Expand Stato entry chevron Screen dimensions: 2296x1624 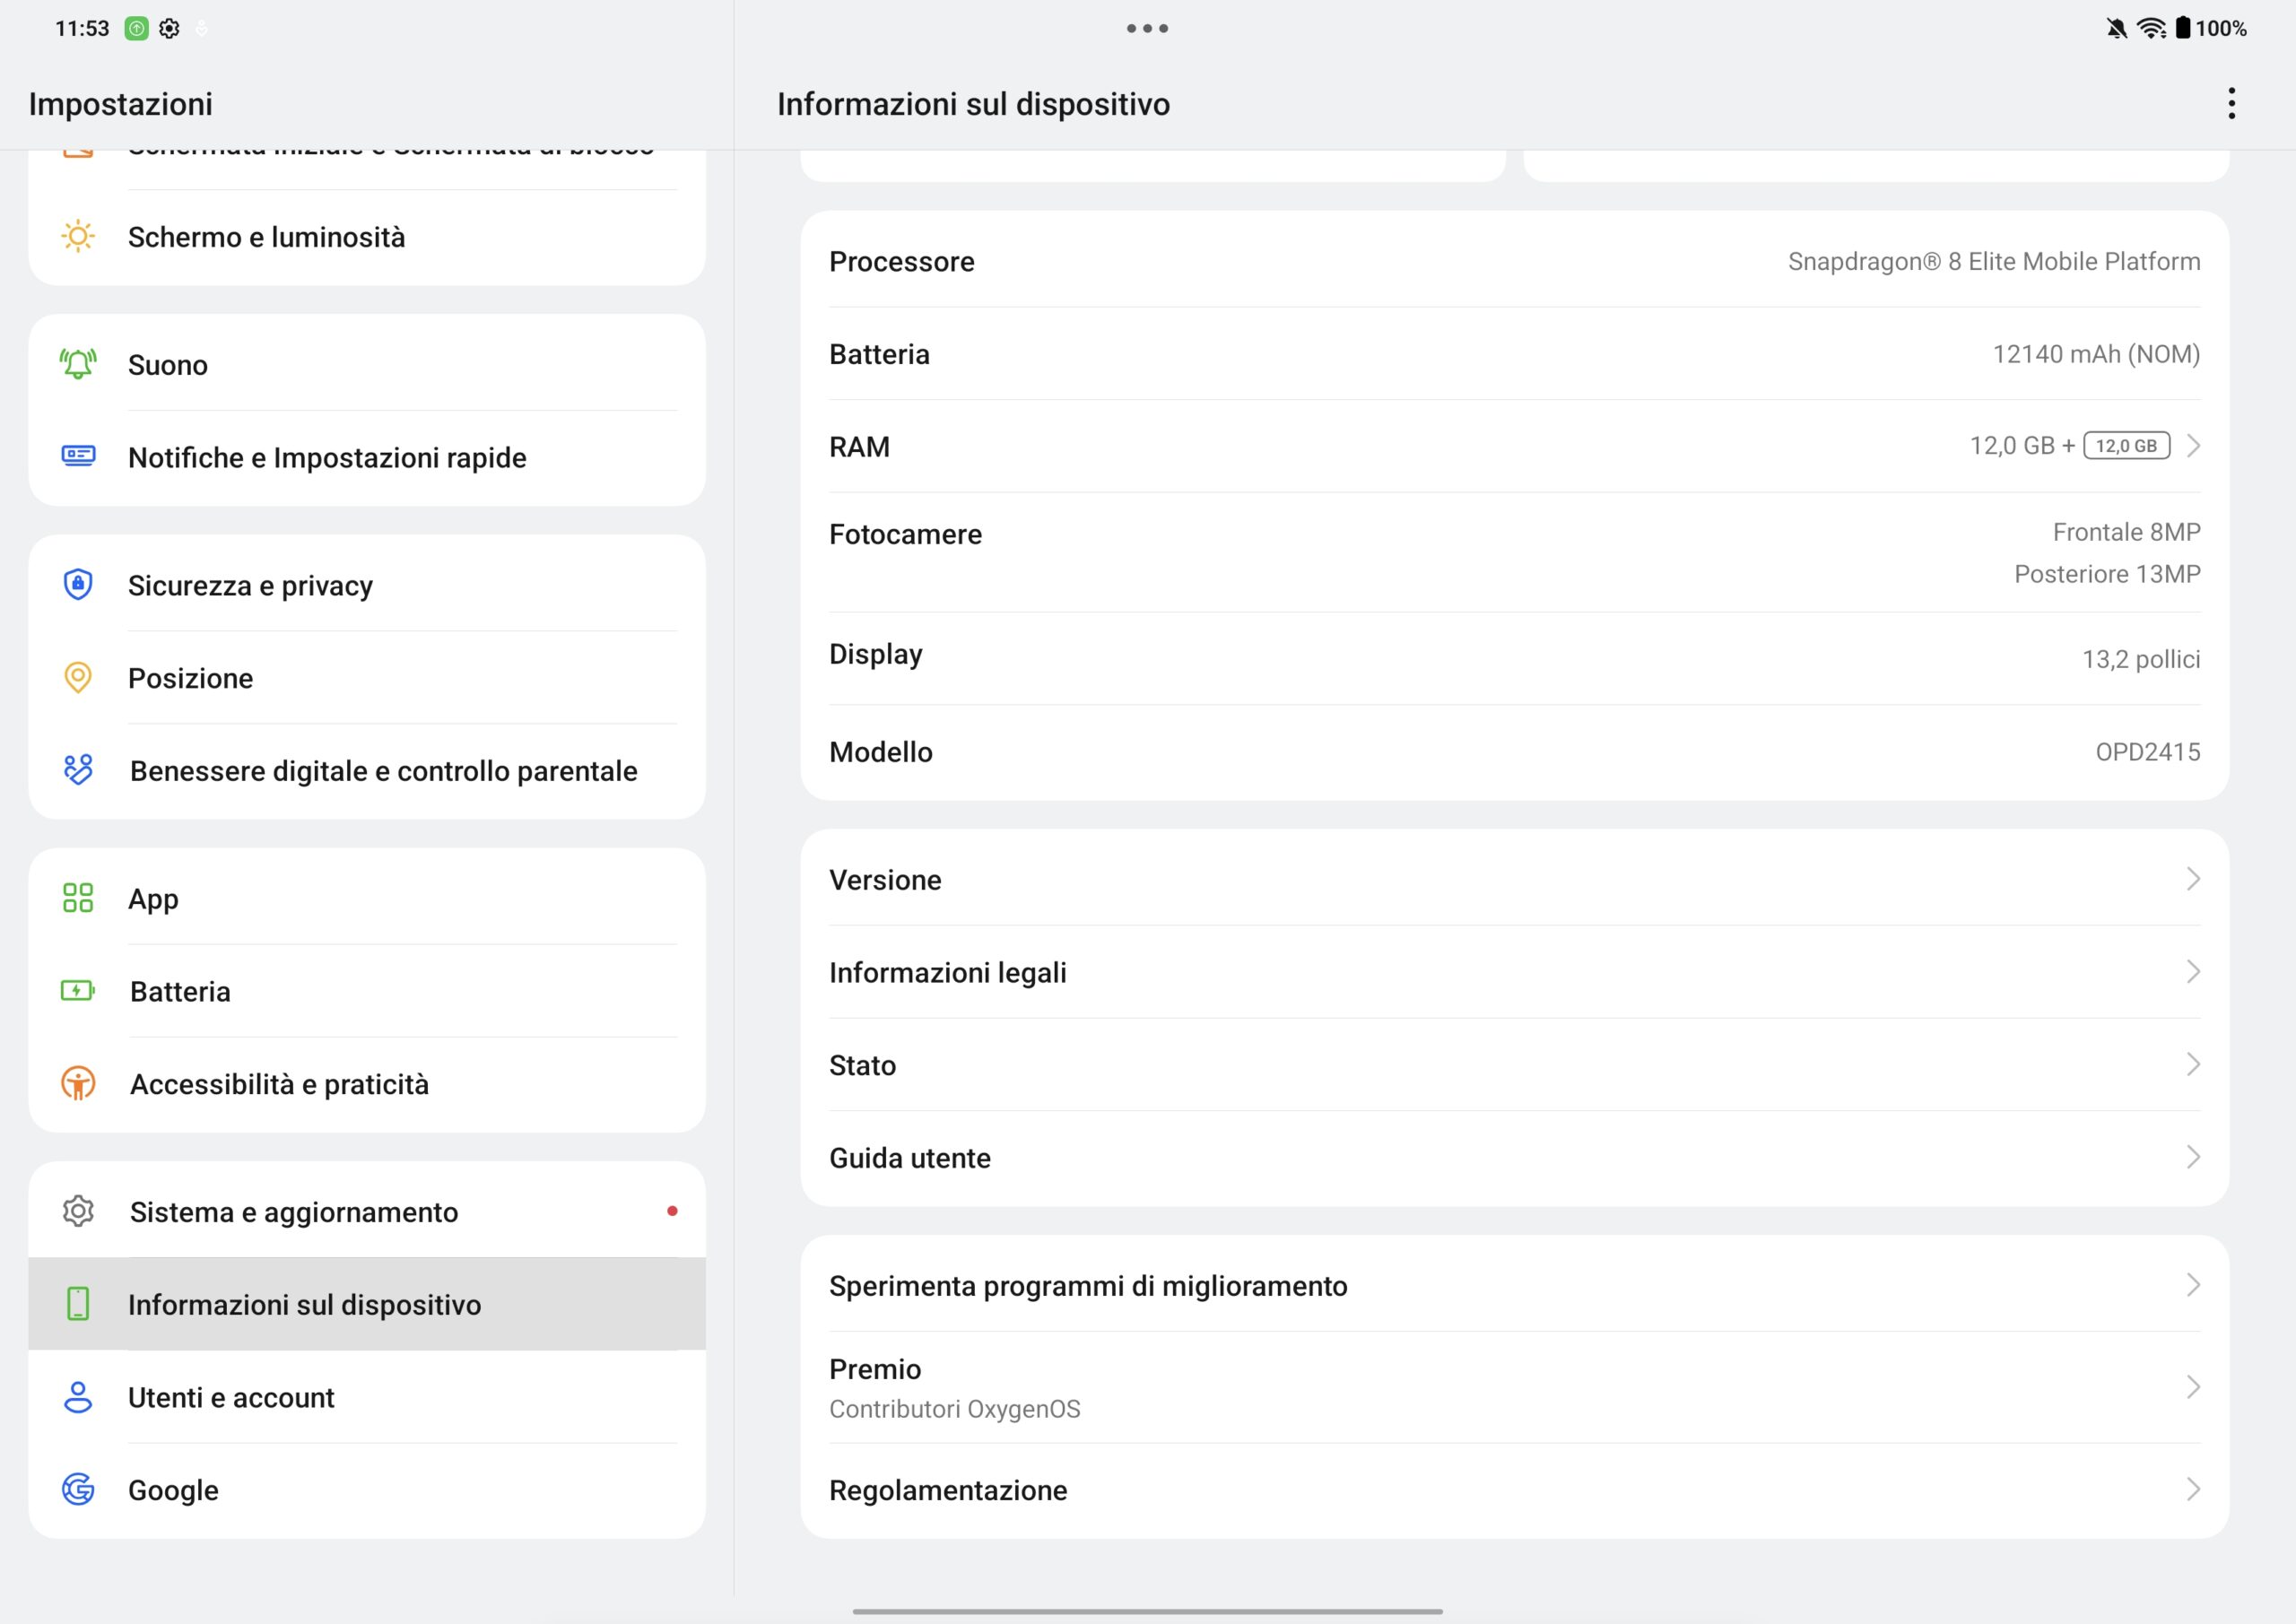[2192, 1064]
